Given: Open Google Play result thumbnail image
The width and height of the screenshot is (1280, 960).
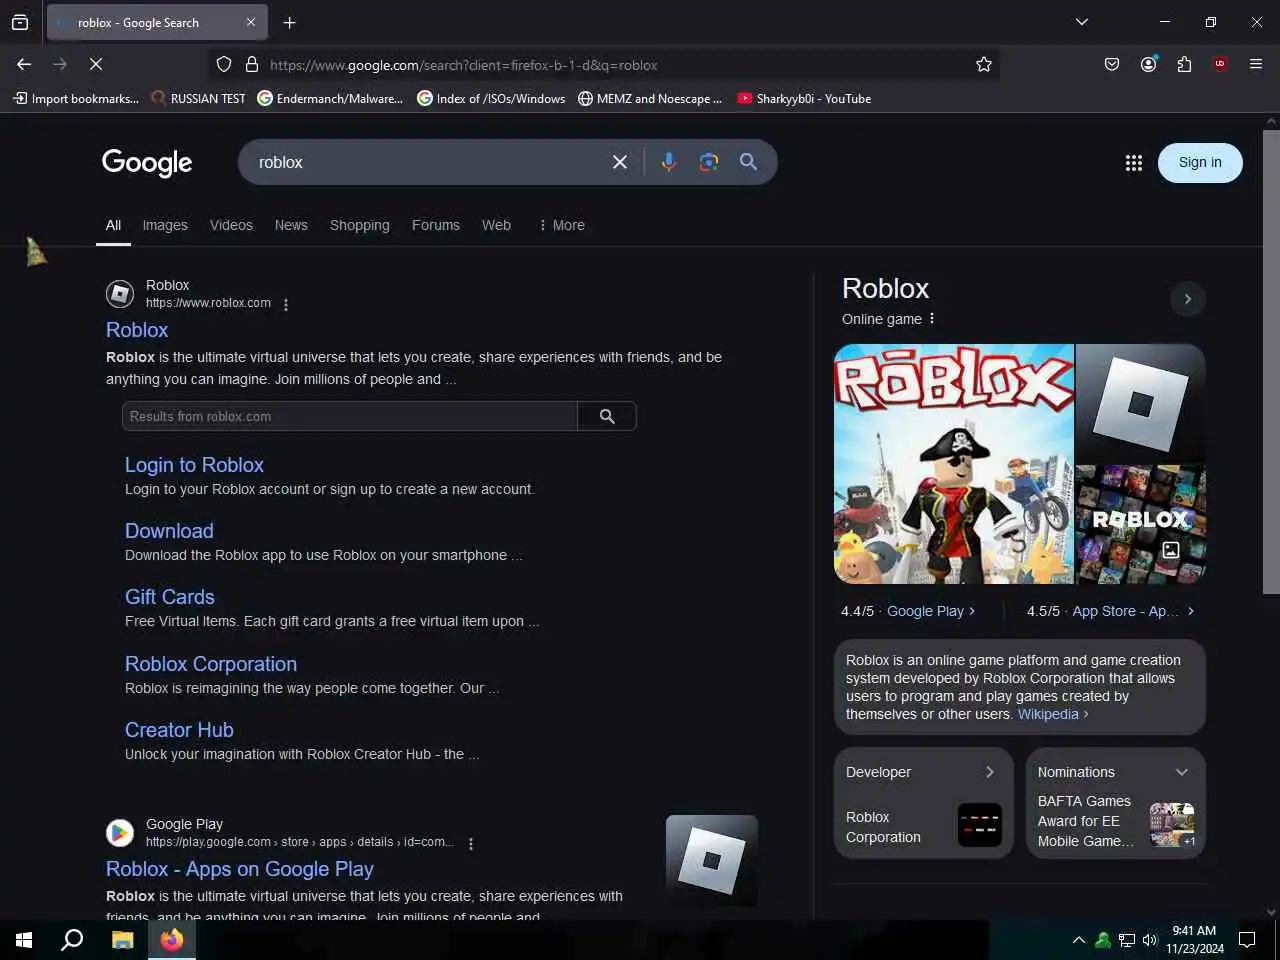Looking at the screenshot, I should [711, 861].
